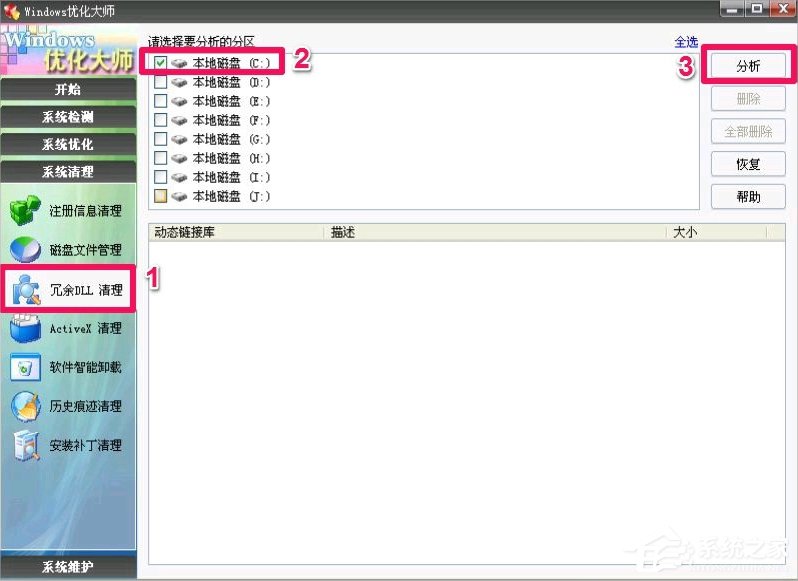Open the 系统优化 sidebar section

[x=68, y=144]
